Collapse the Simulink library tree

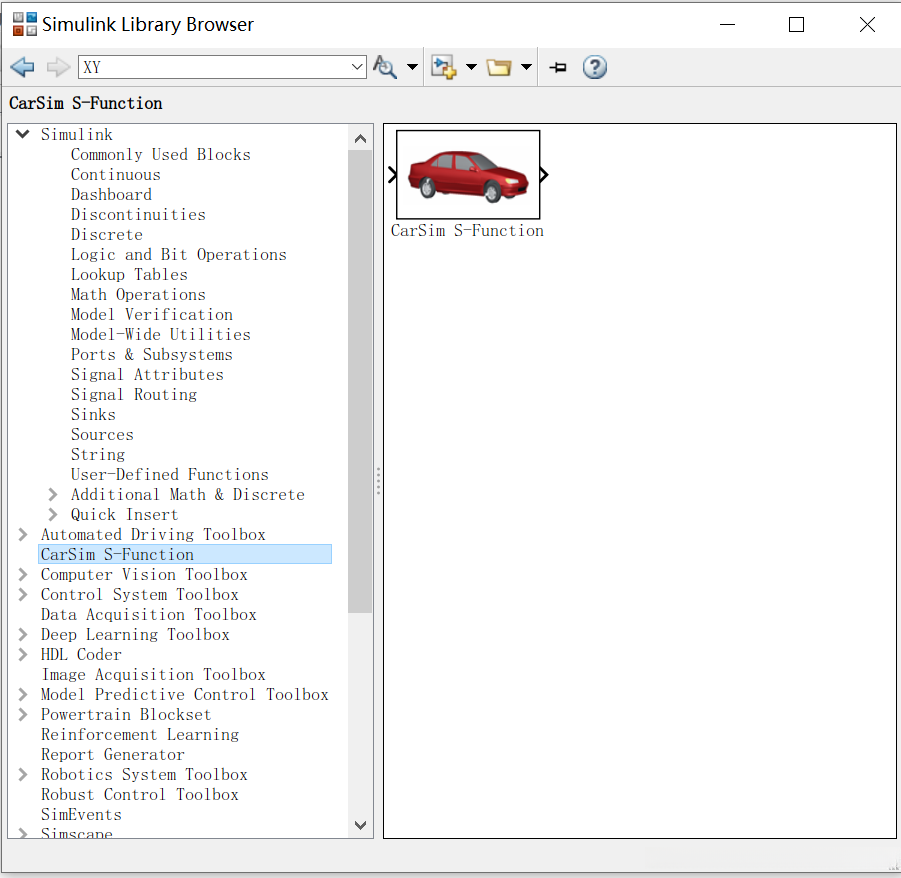click(x=22, y=134)
